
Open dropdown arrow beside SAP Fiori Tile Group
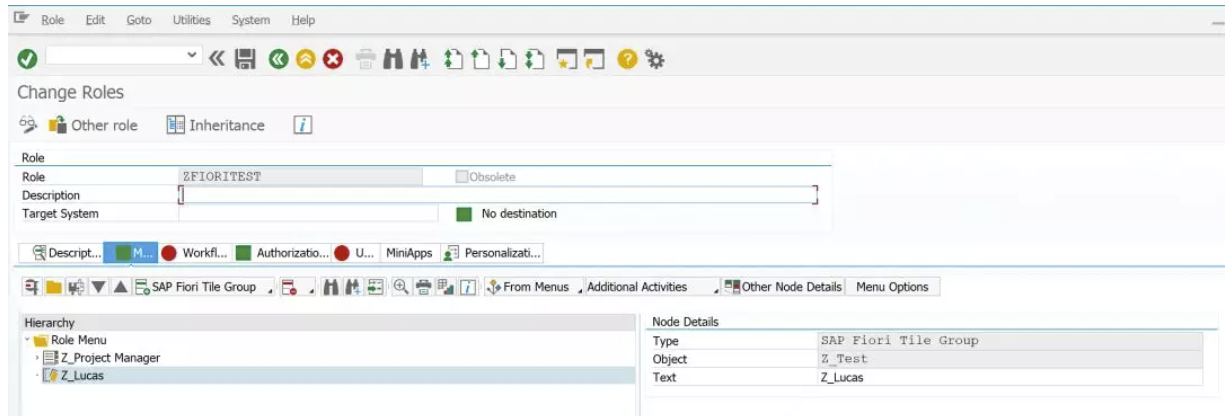269,289
